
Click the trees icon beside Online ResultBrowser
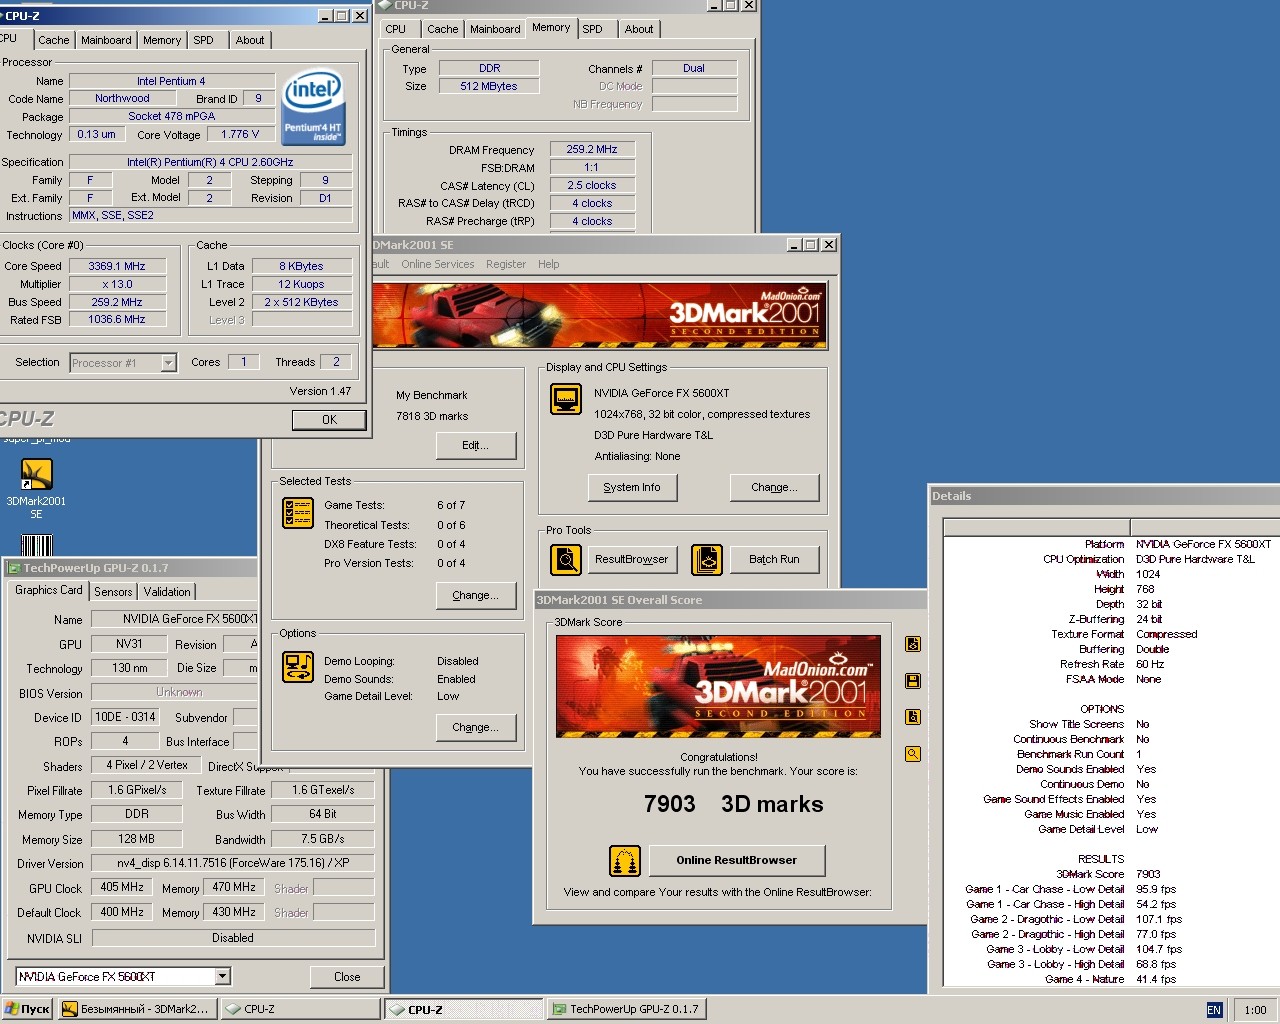pos(625,860)
